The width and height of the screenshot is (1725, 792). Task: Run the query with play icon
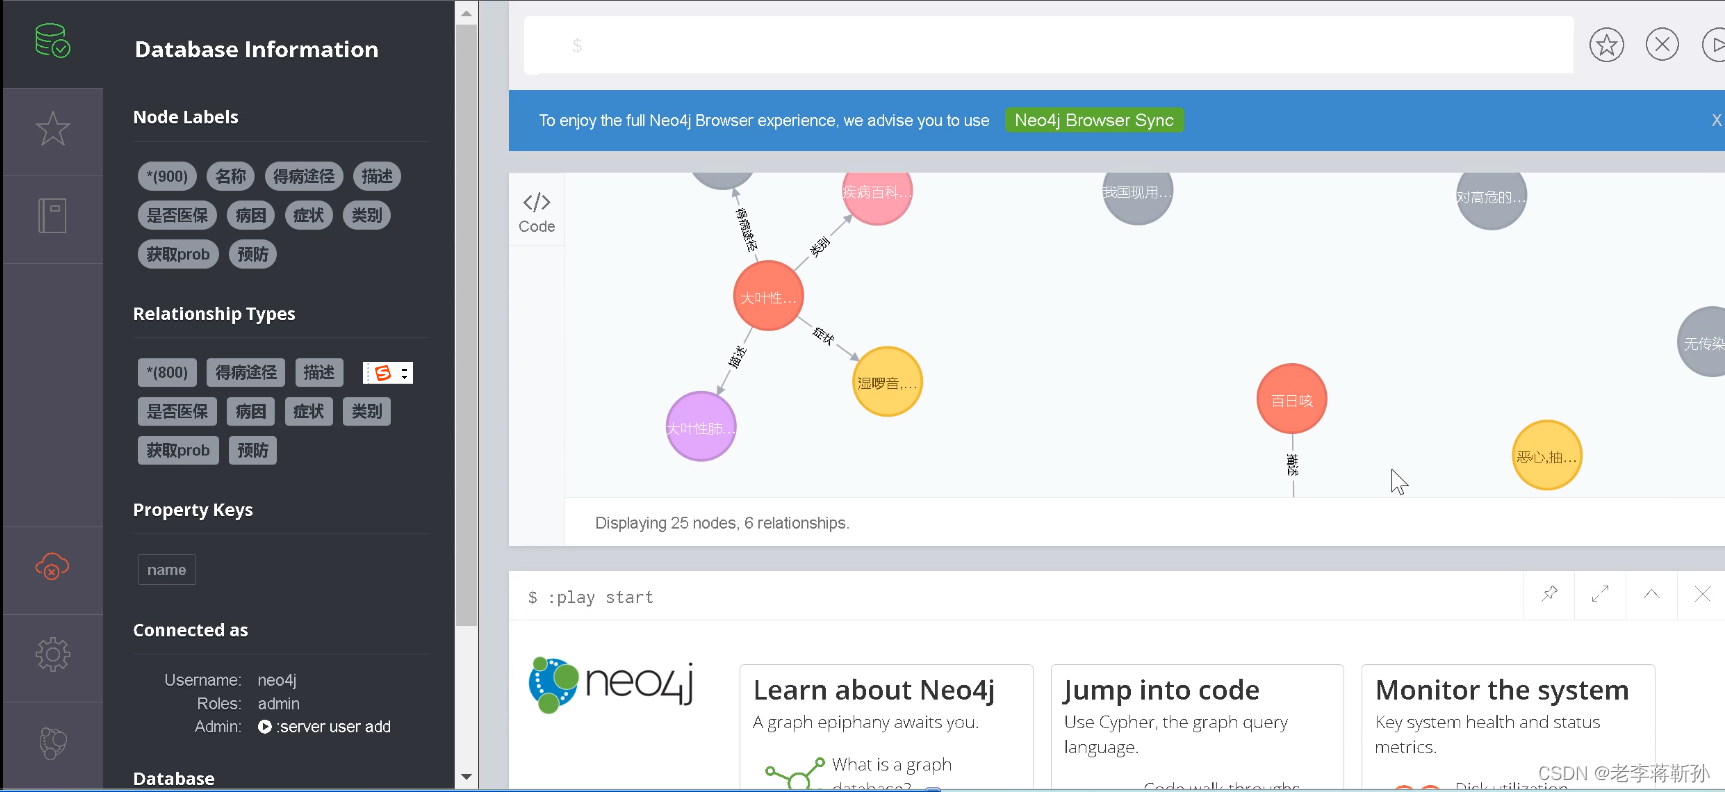point(1714,44)
